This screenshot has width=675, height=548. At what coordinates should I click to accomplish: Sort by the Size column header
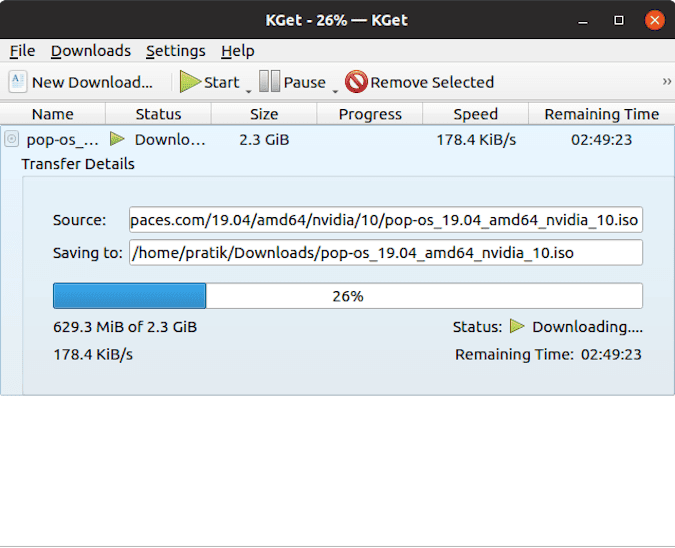[x=264, y=114]
